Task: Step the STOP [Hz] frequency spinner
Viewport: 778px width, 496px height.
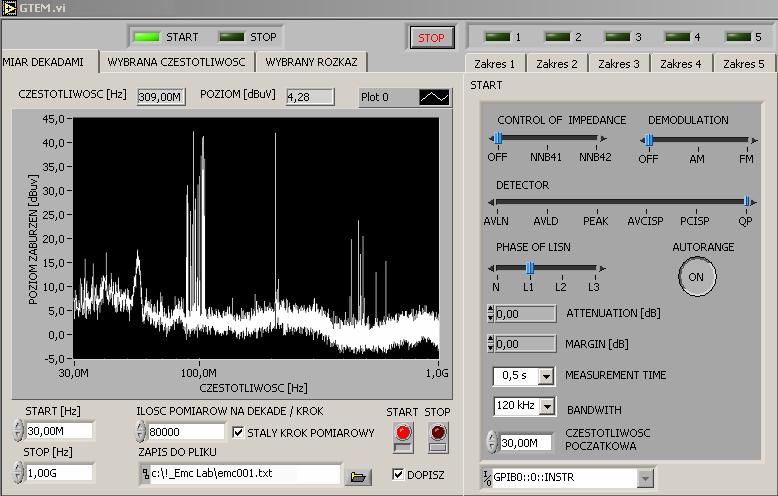Action: pyautogui.click(x=18, y=472)
